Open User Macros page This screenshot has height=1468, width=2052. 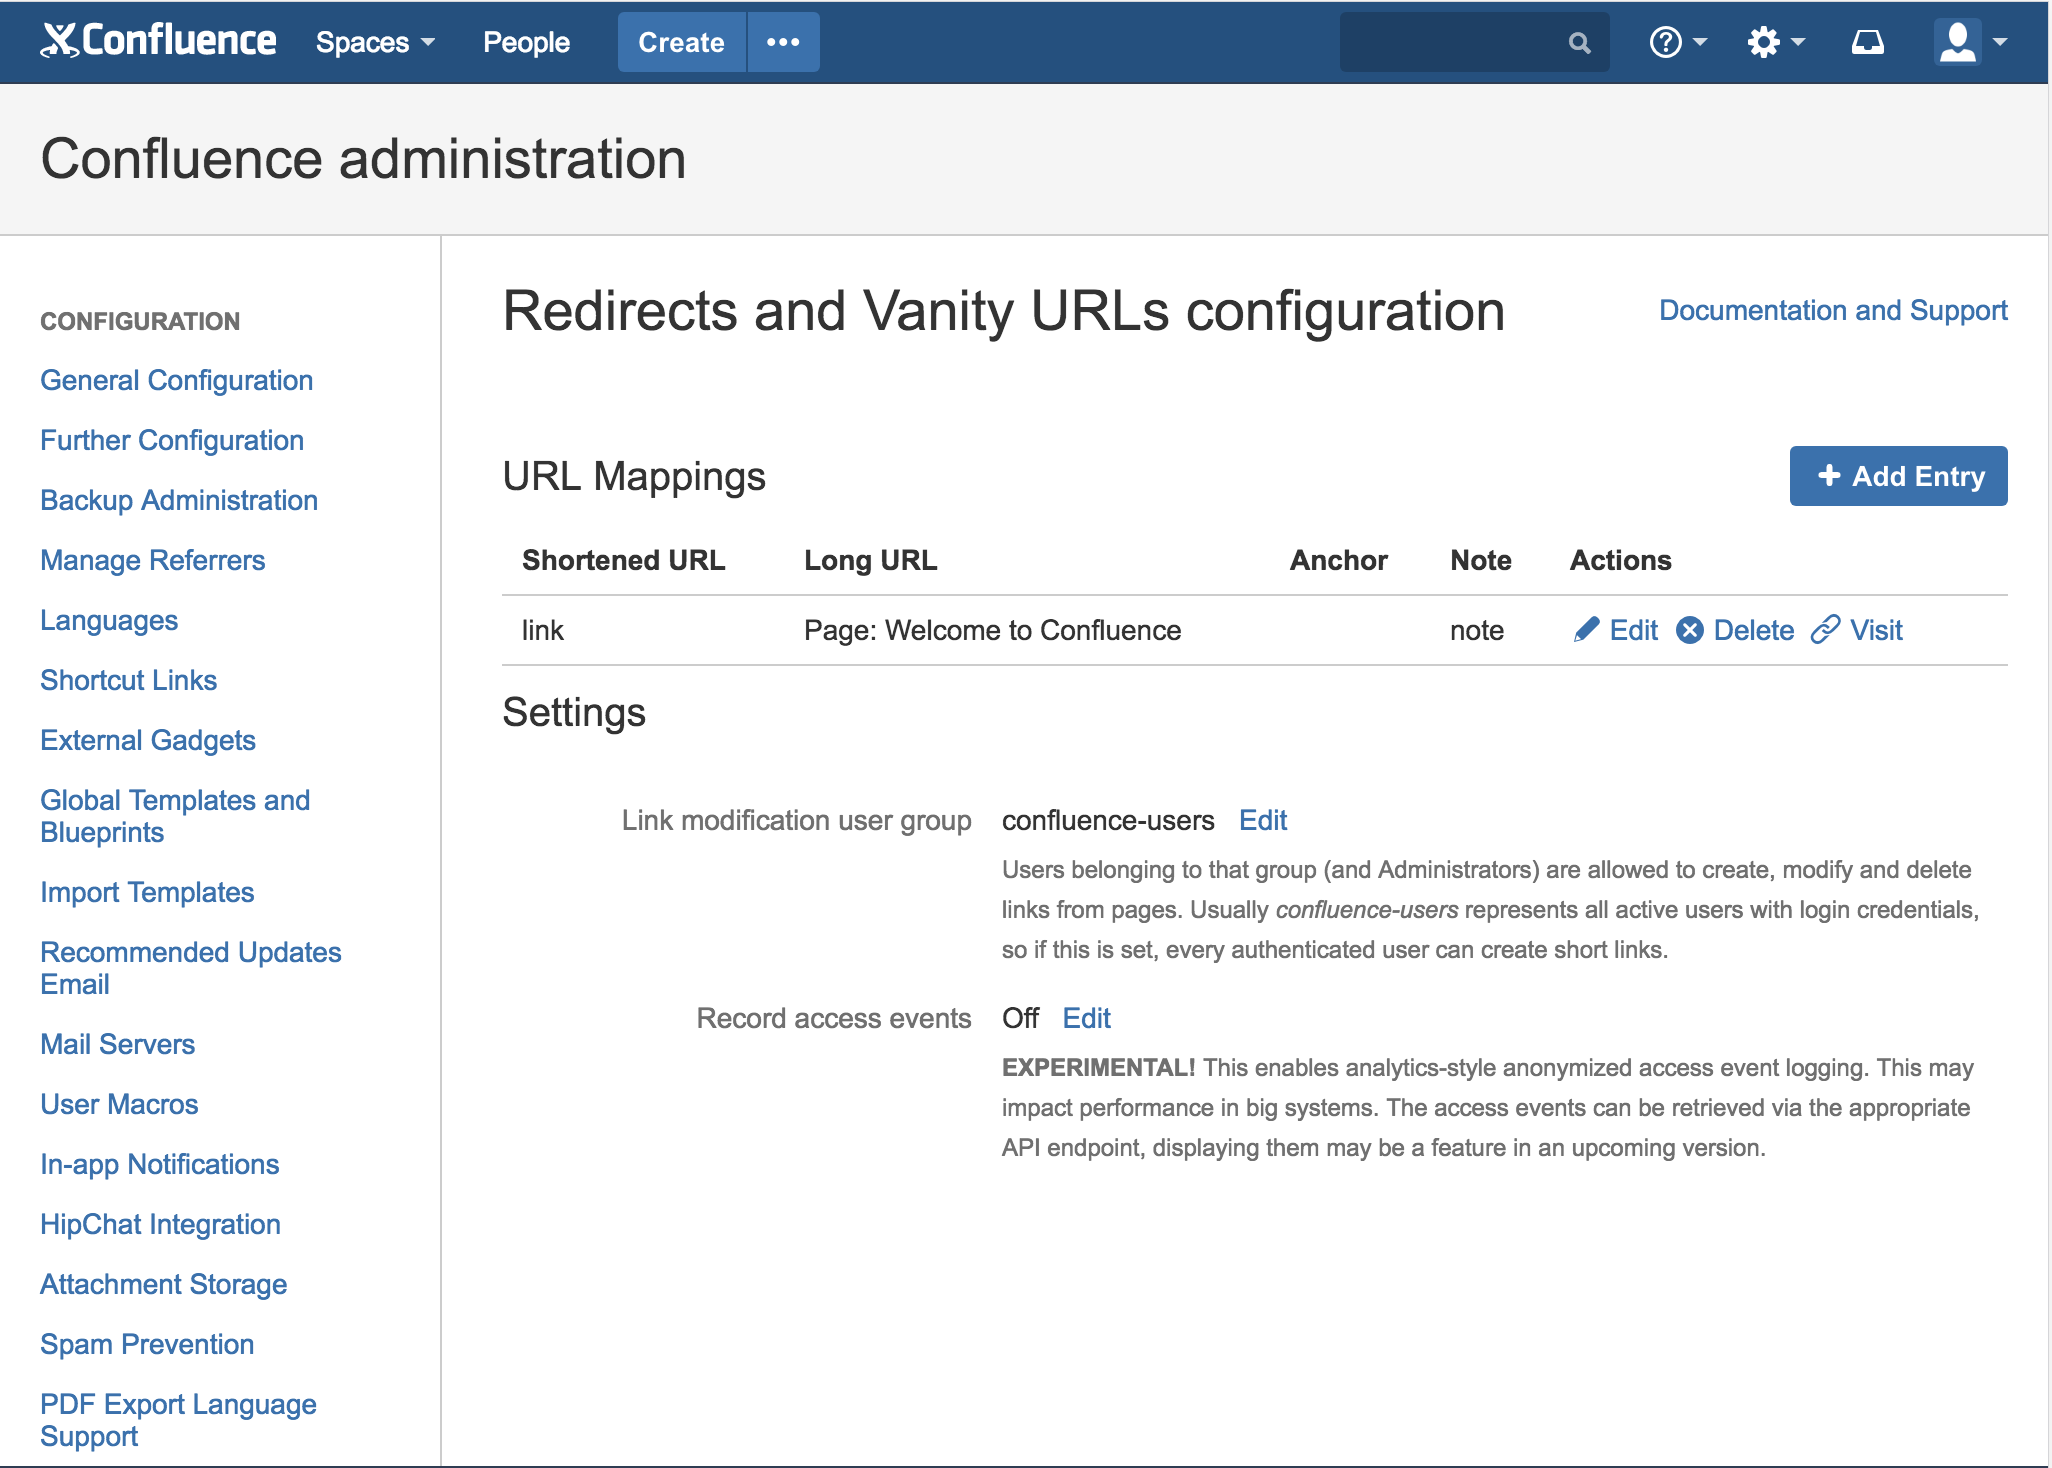coord(119,1104)
